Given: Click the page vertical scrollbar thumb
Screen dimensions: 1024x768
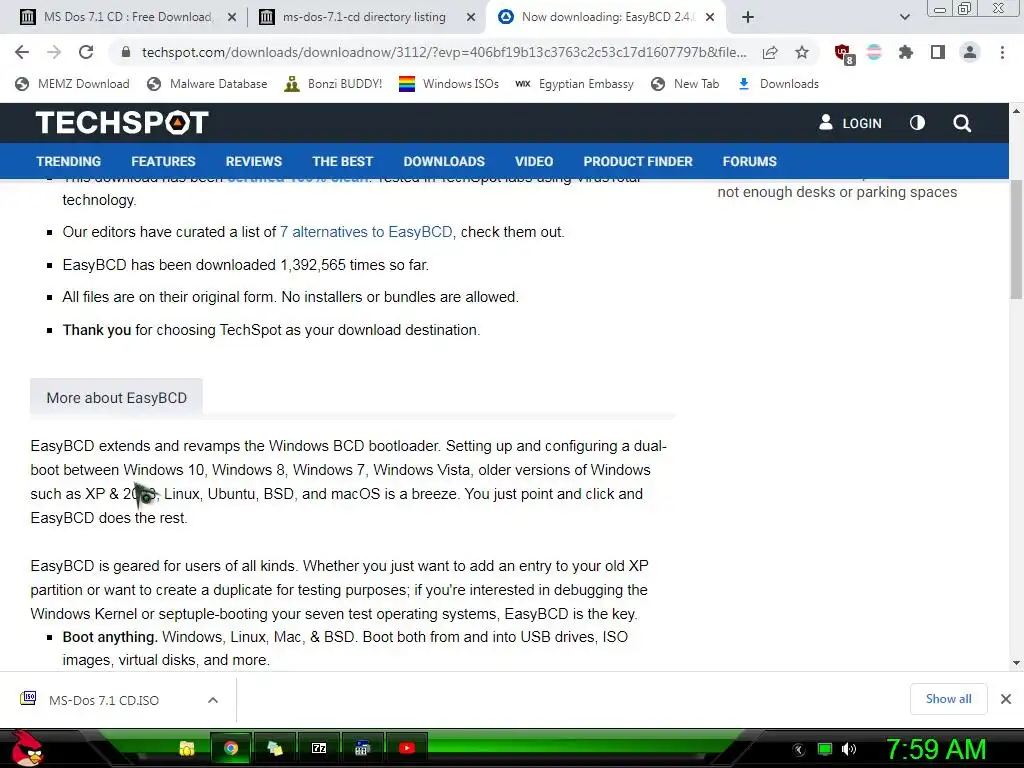Looking at the screenshot, I should [x=1016, y=242].
